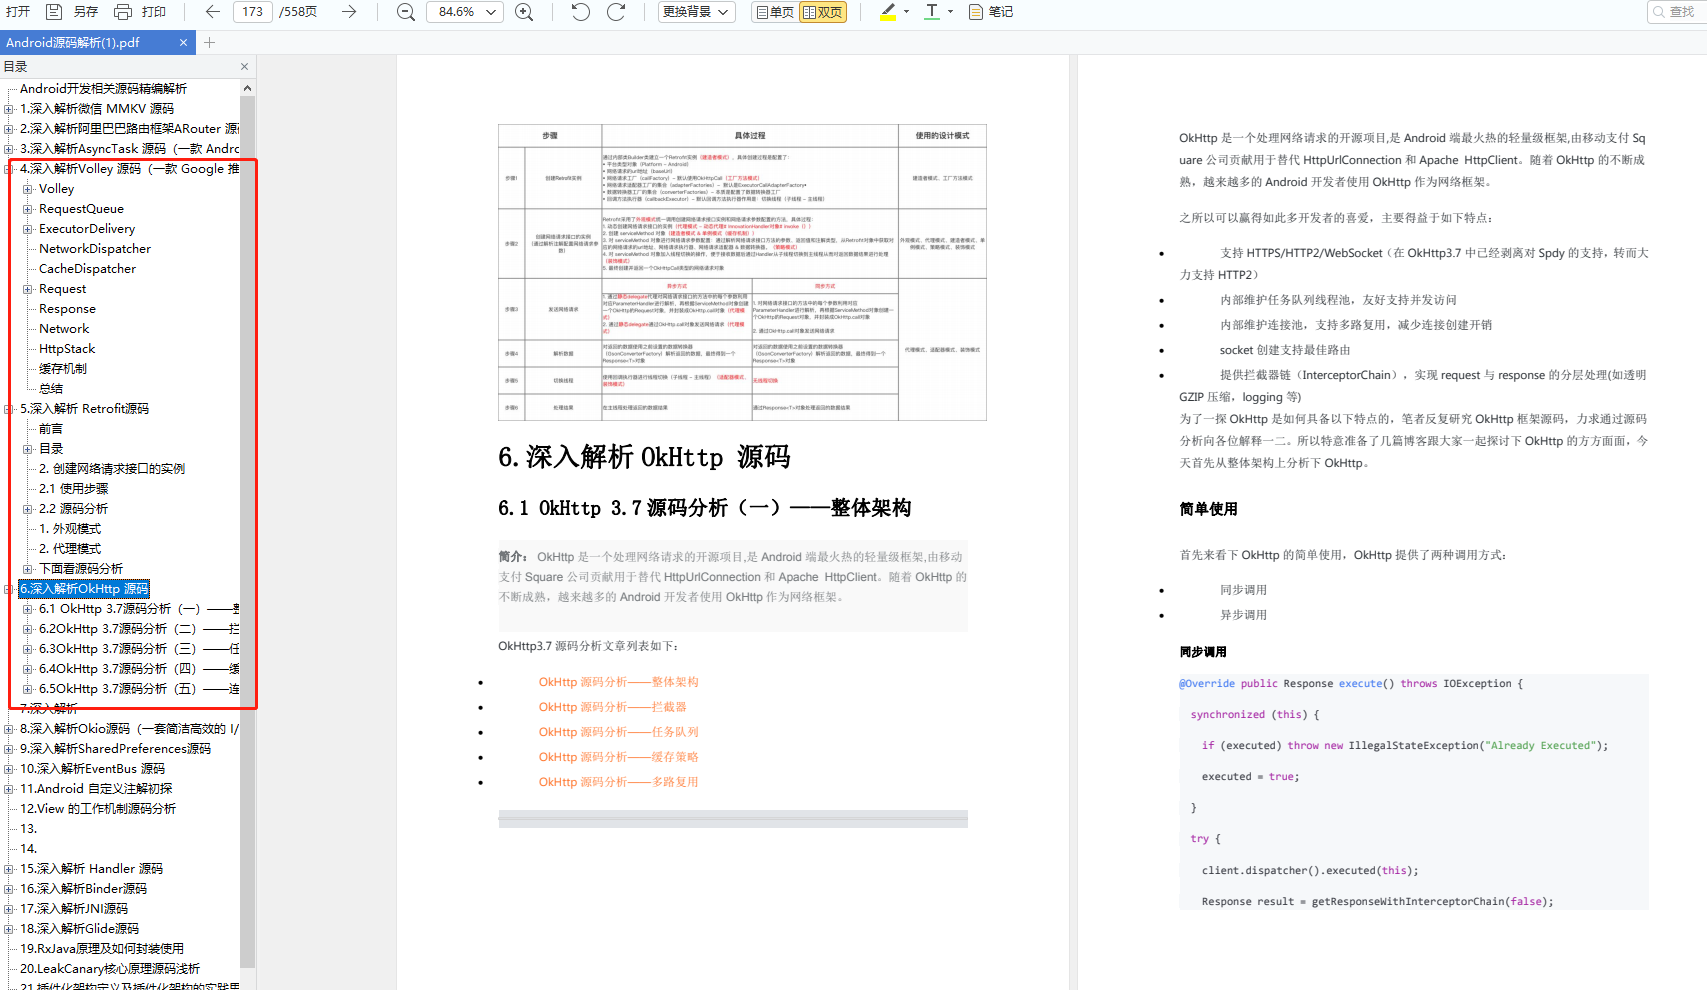Expand 1.深入解析微信 MMKV 源码 node
The image size is (1707, 990).
coord(9,109)
